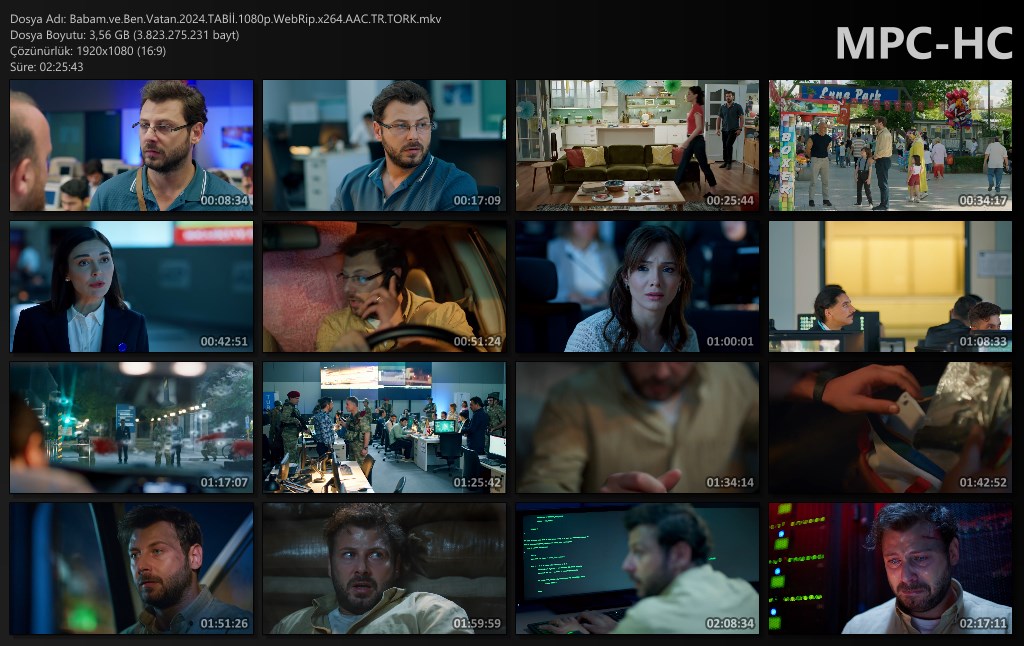Pick the blurred frame stamped 01:34:14

click(637, 428)
